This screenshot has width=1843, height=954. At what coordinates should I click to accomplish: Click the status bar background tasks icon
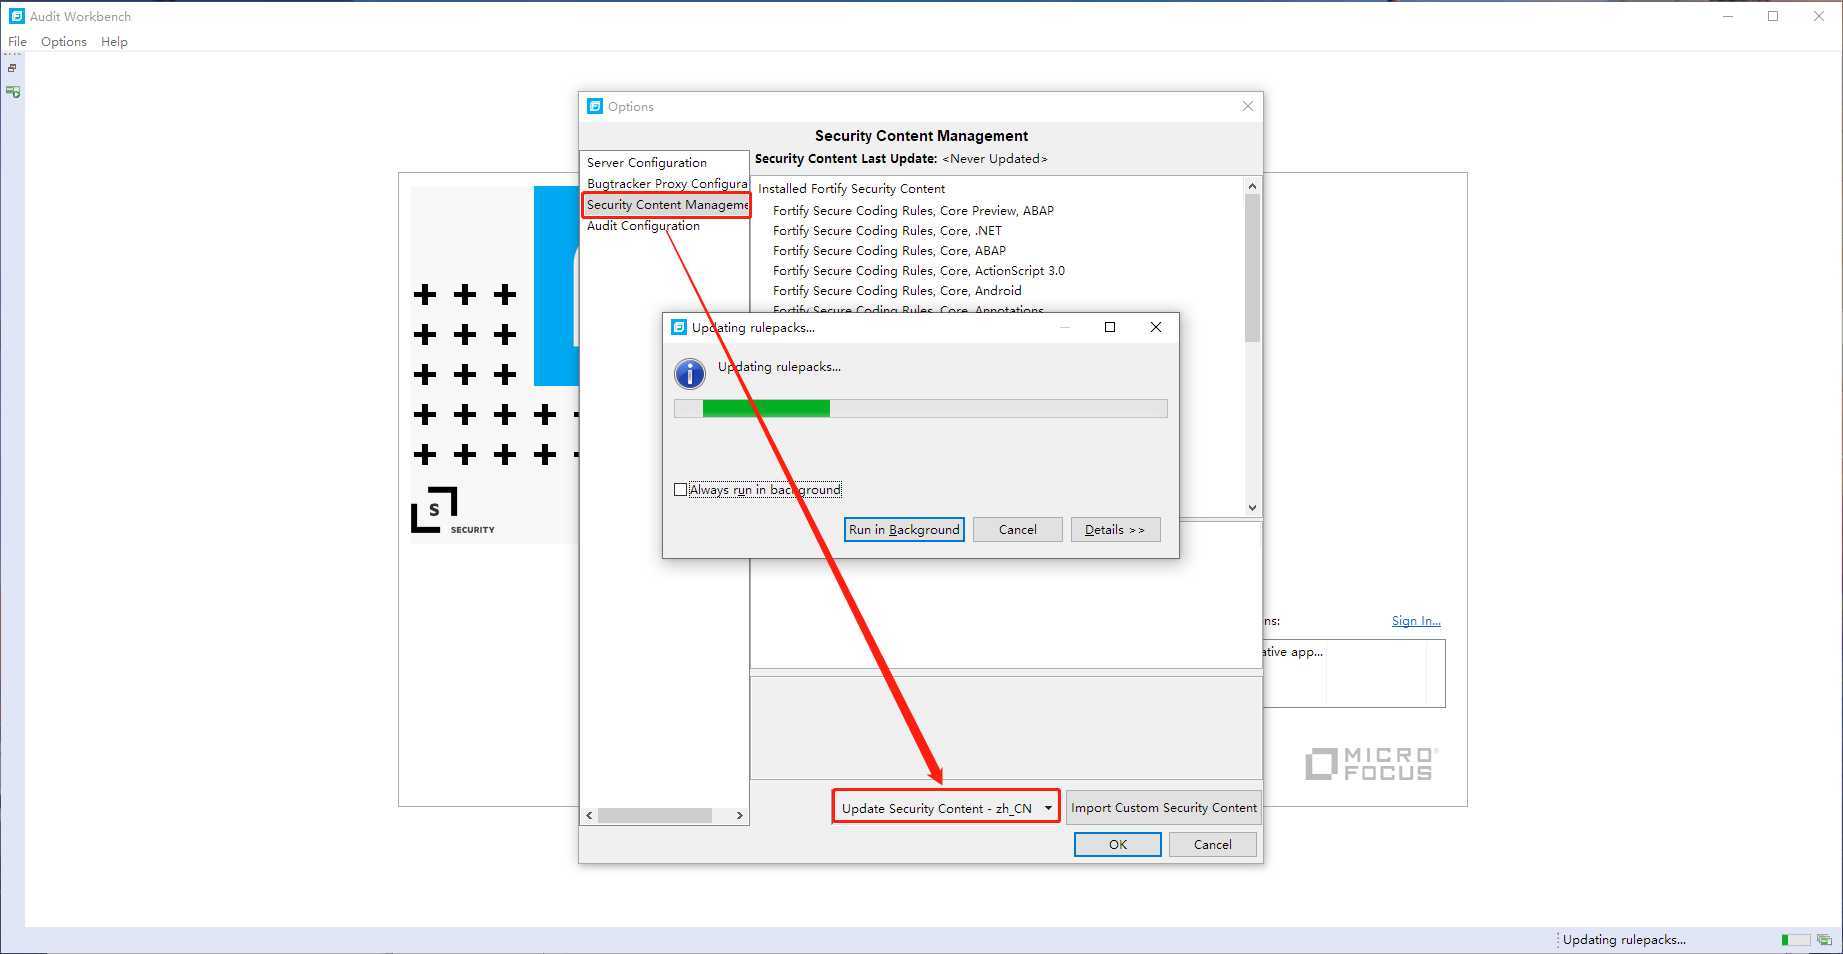tap(1825, 940)
